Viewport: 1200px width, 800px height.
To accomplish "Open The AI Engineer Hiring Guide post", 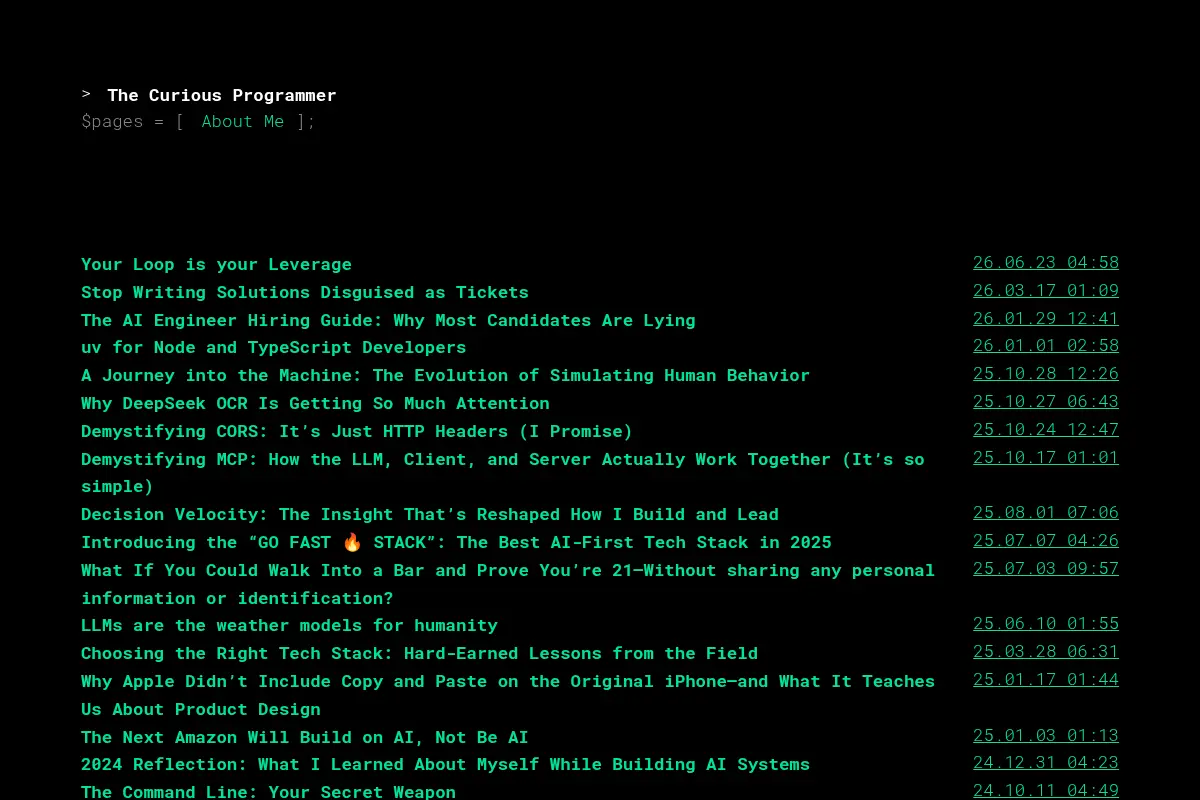I will [x=388, y=320].
